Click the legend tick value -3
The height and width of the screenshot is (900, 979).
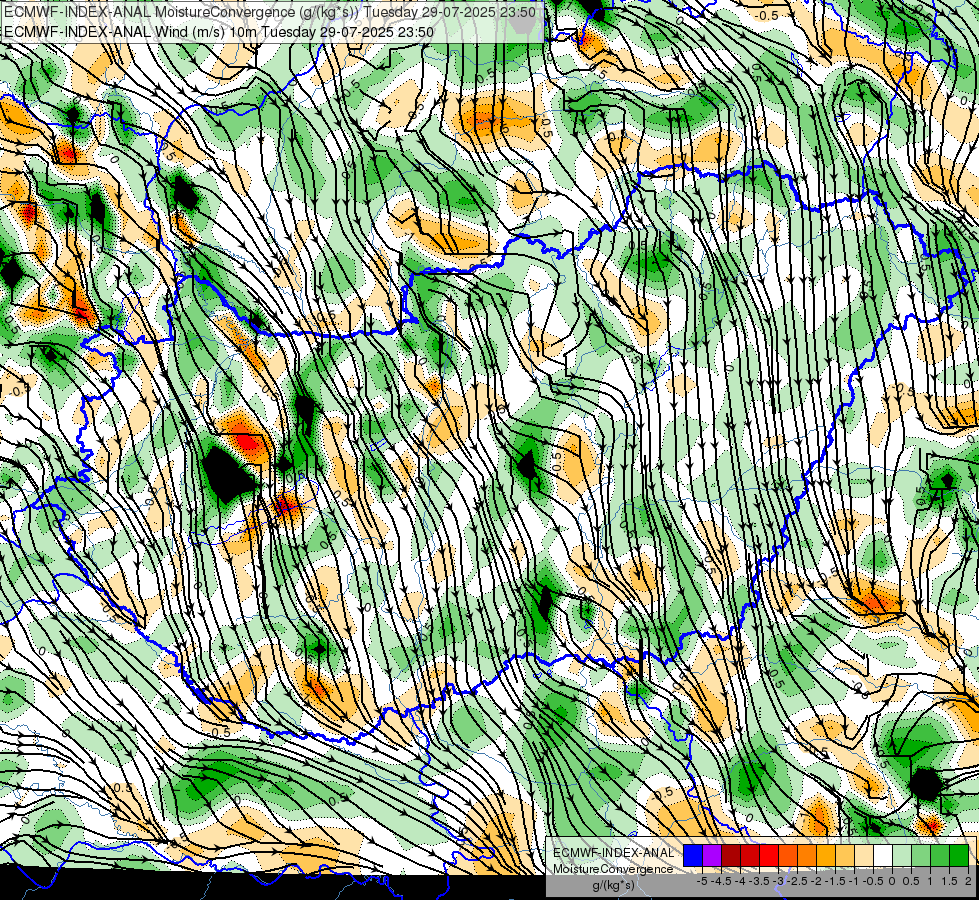pos(778,881)
